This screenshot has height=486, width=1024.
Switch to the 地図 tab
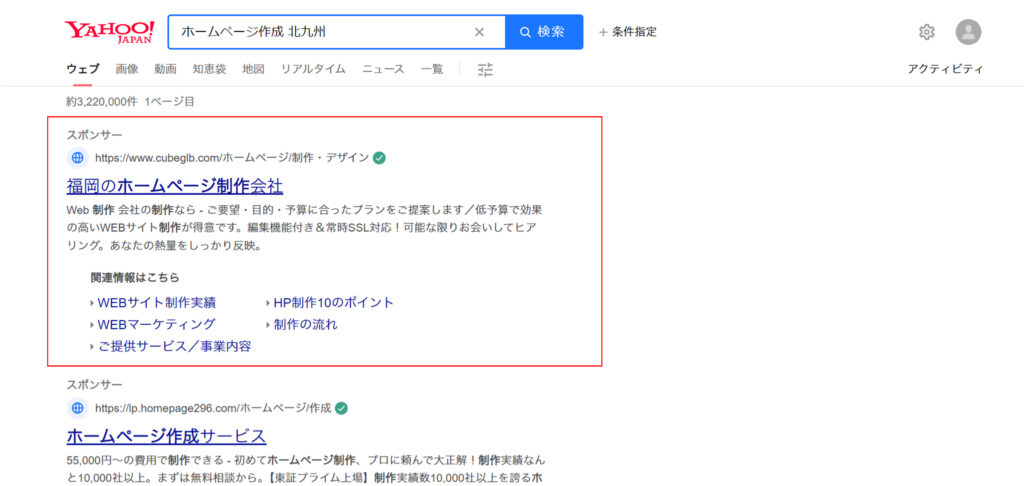(x=253, y=69)
